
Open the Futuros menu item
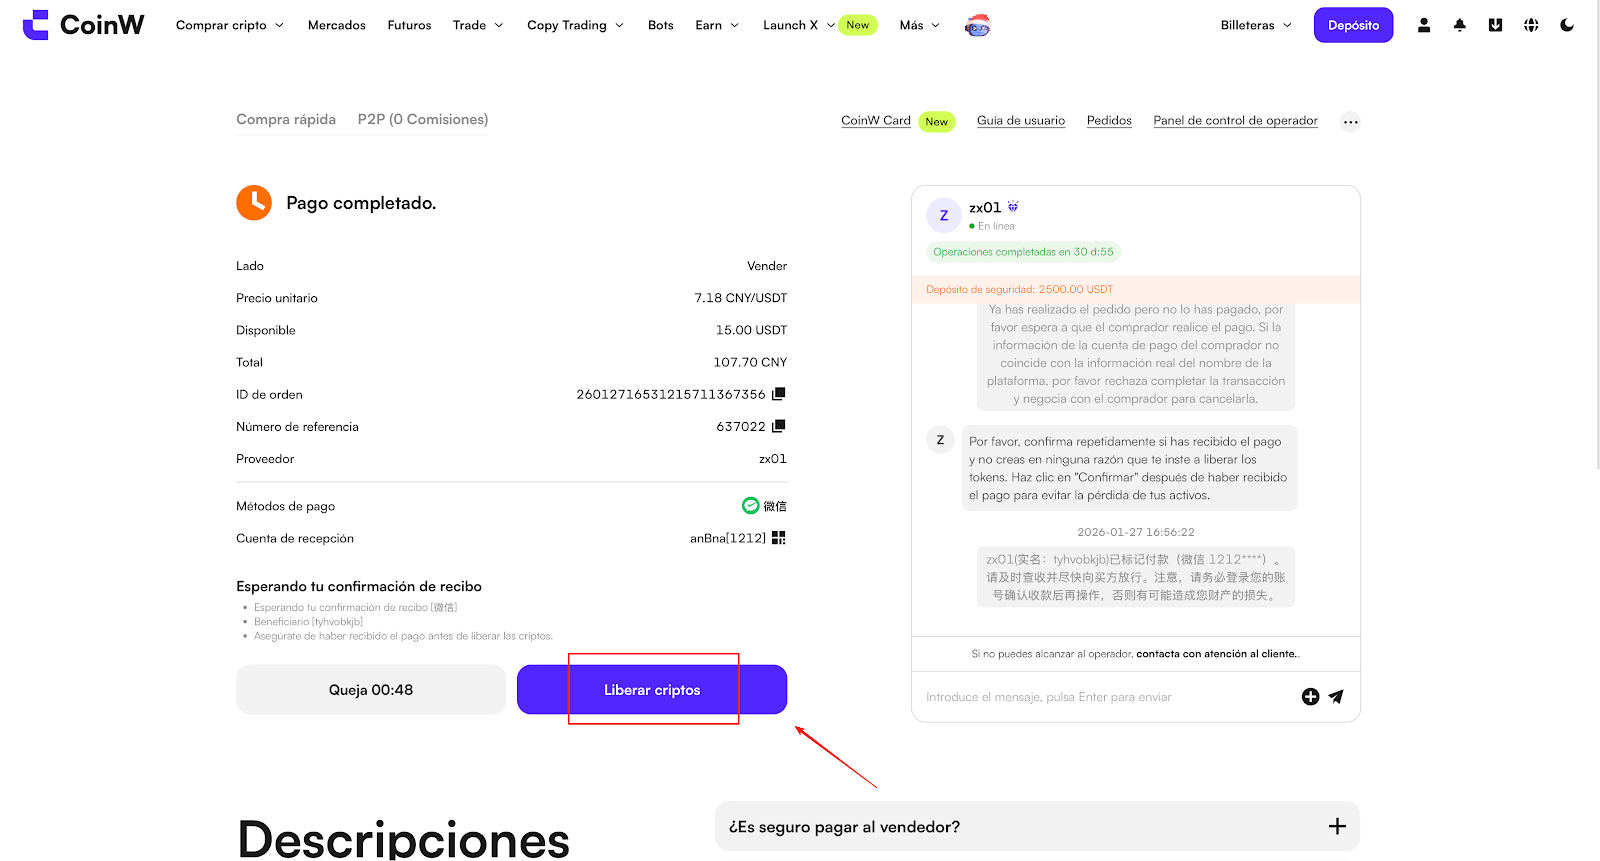(409, 25)
